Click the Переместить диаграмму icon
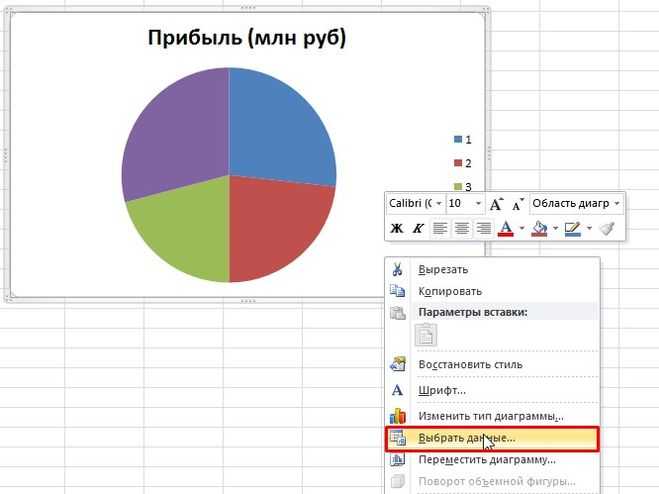This screenshot has width=659, height=494. tap(398, 460)
